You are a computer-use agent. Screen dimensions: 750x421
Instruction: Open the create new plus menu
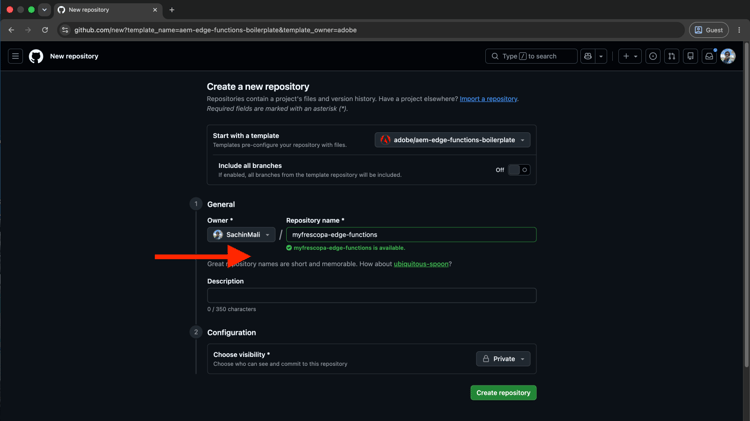(629, 56)
